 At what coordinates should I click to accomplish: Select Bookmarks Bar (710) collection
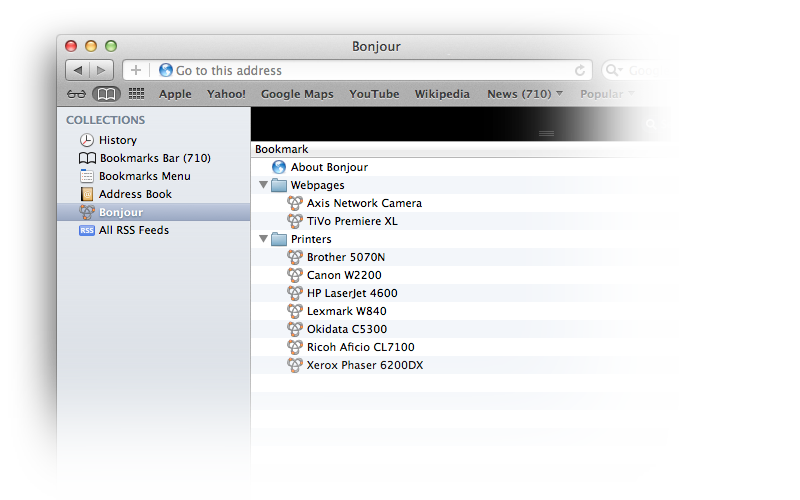point(155,158)
